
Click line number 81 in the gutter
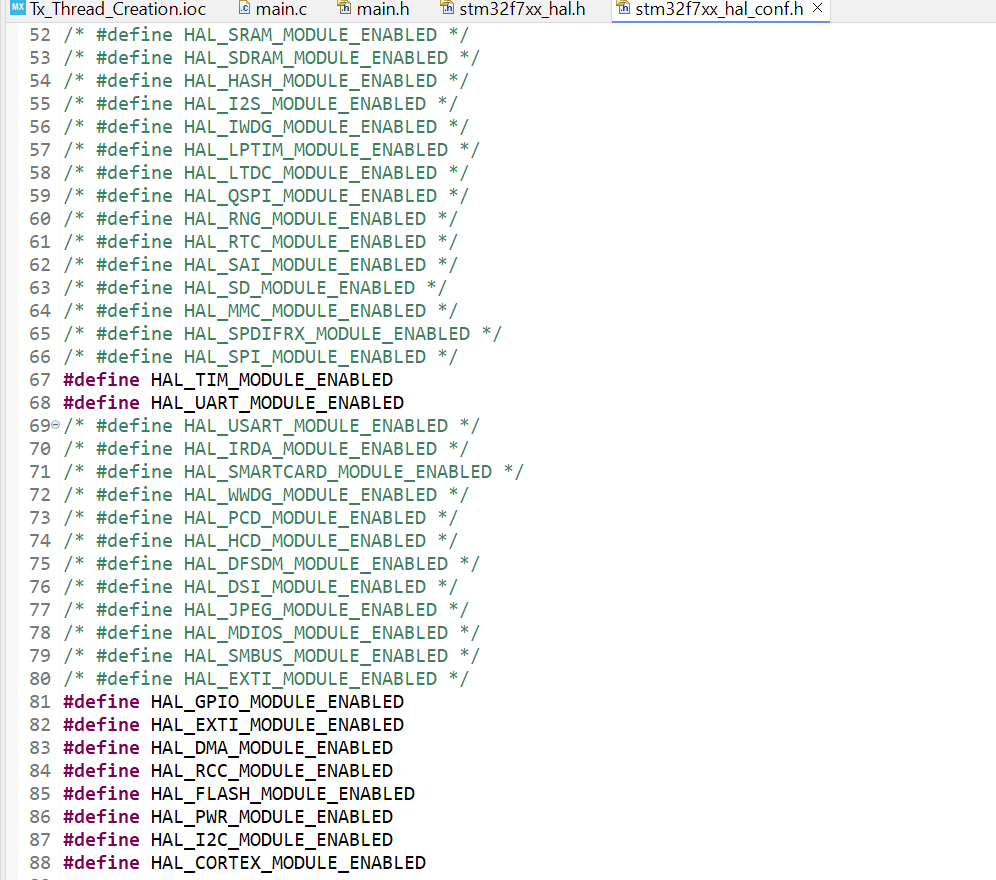pos(40,702)
